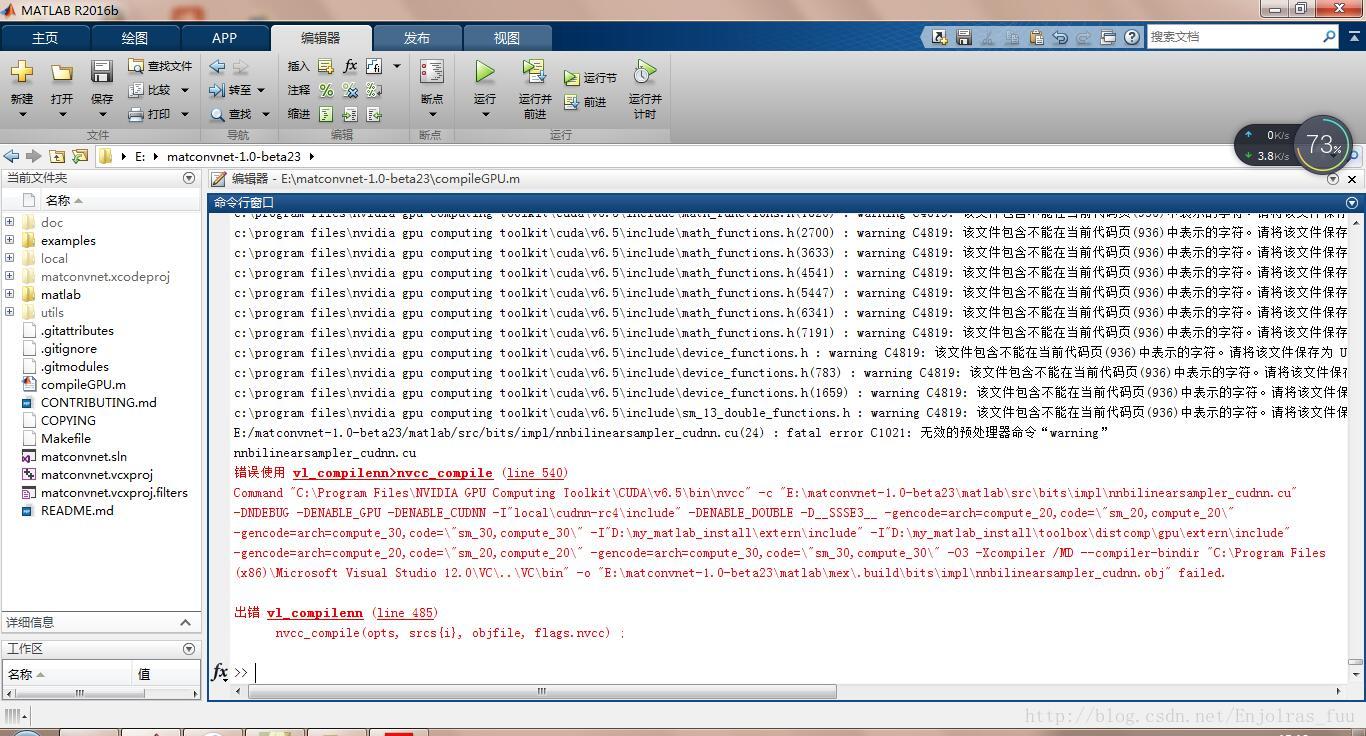The height and width of the screenshot is (736, 1366).
Task: Open the 当前文件夹 panel actions menu
Action: click(189, 178)
